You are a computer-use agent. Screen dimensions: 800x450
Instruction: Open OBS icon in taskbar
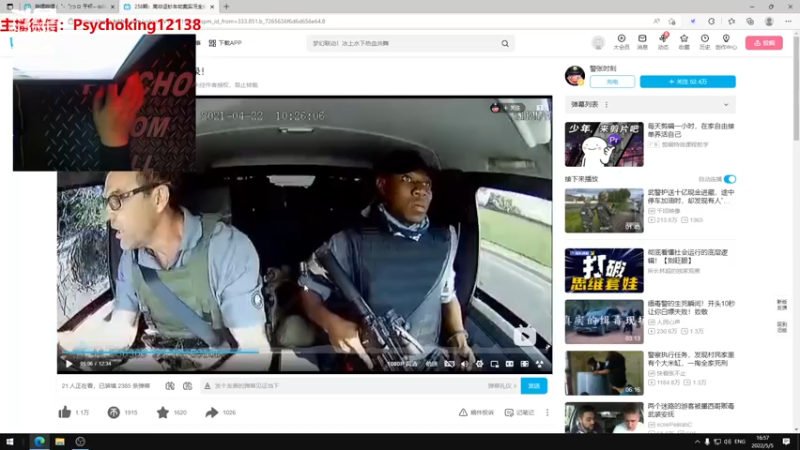(80, 441)
